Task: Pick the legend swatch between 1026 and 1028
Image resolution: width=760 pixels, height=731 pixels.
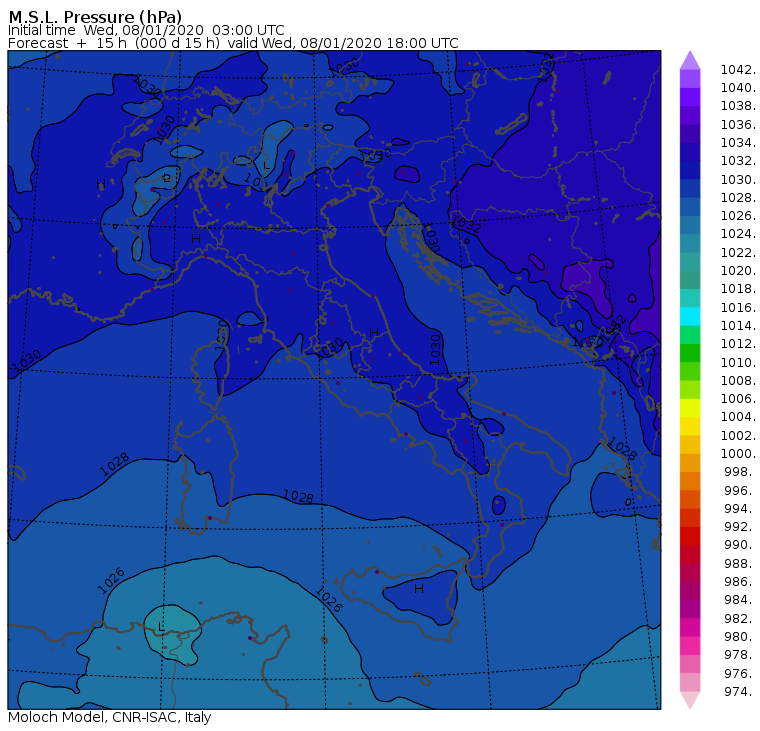Action: point(690,207)
